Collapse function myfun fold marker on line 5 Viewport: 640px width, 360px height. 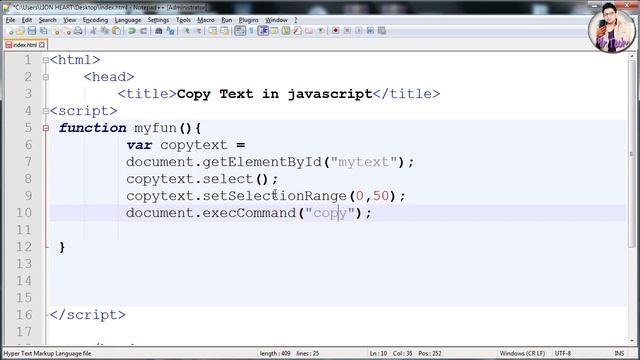[x=46, y=128]
